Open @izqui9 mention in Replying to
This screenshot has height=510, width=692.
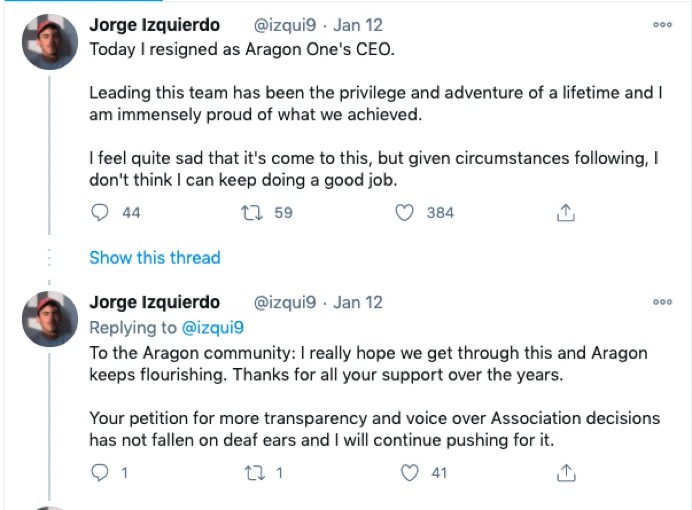coord(212,327)
